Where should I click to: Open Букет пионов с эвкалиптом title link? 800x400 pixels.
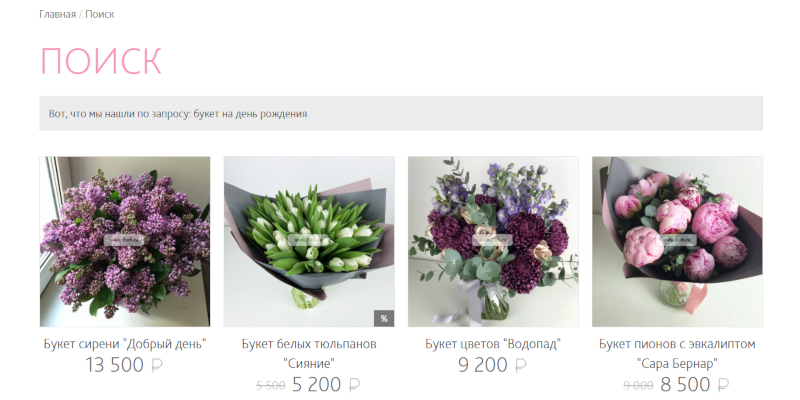(678, 354)
